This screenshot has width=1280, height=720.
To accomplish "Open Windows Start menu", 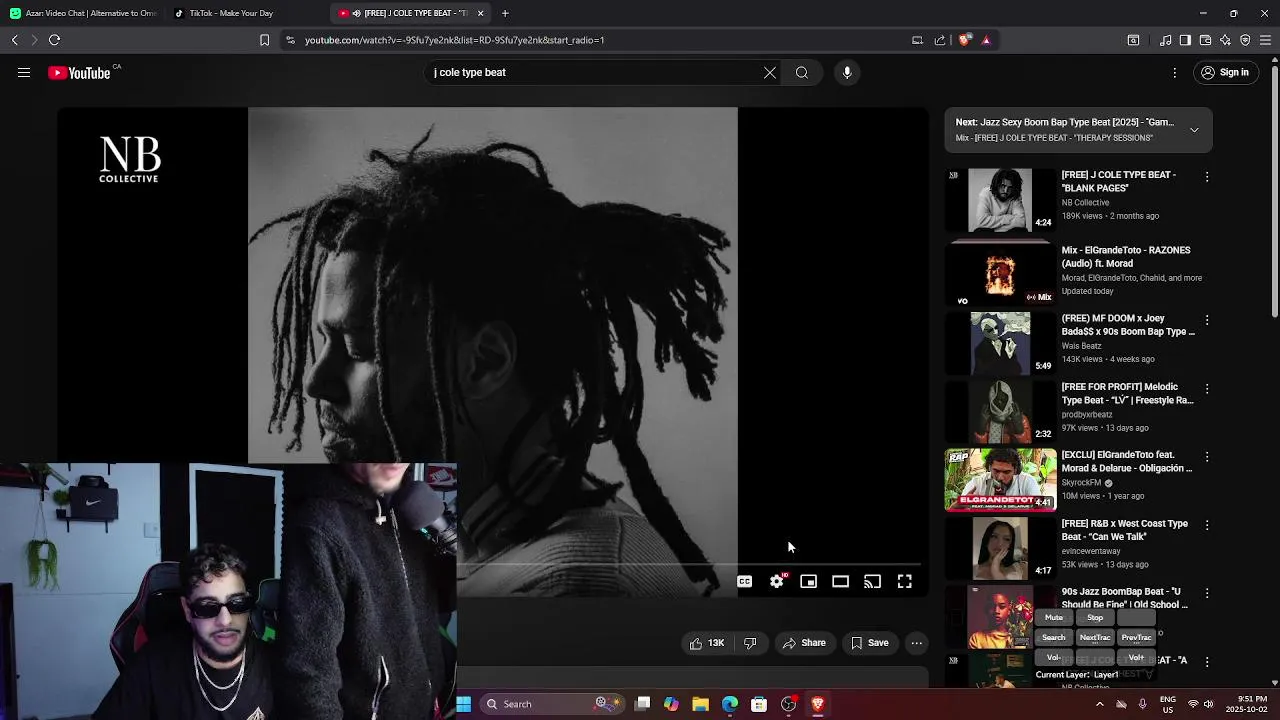I will [x=464, y=704].
